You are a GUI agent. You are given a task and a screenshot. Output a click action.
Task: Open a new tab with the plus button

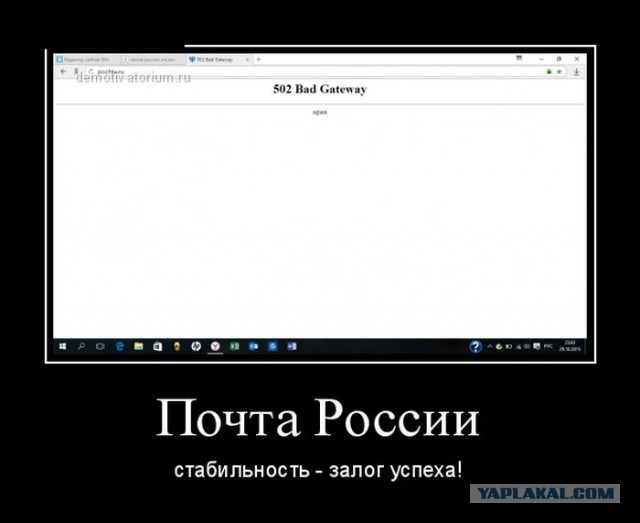pos(258,60)
